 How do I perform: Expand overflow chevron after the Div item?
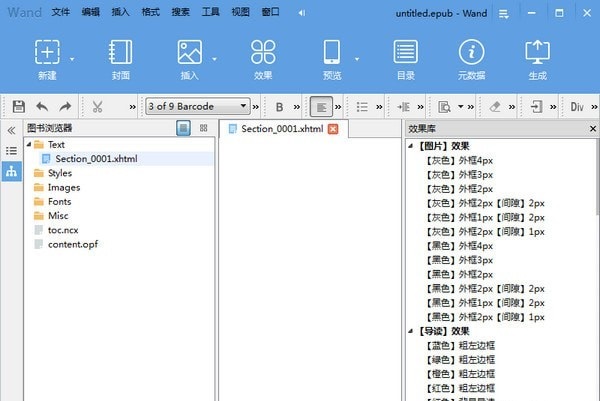tap(594, 107)
